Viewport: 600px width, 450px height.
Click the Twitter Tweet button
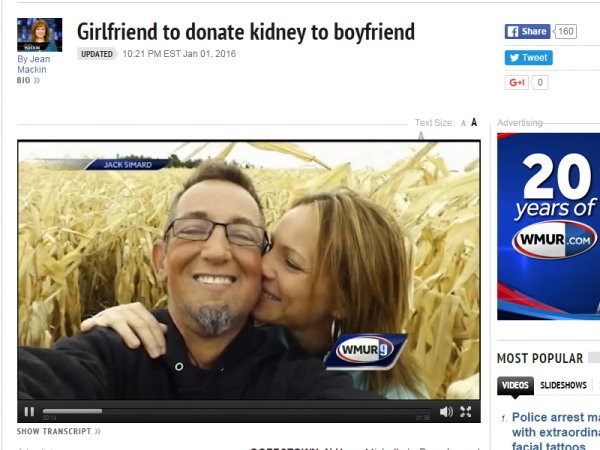528,58
